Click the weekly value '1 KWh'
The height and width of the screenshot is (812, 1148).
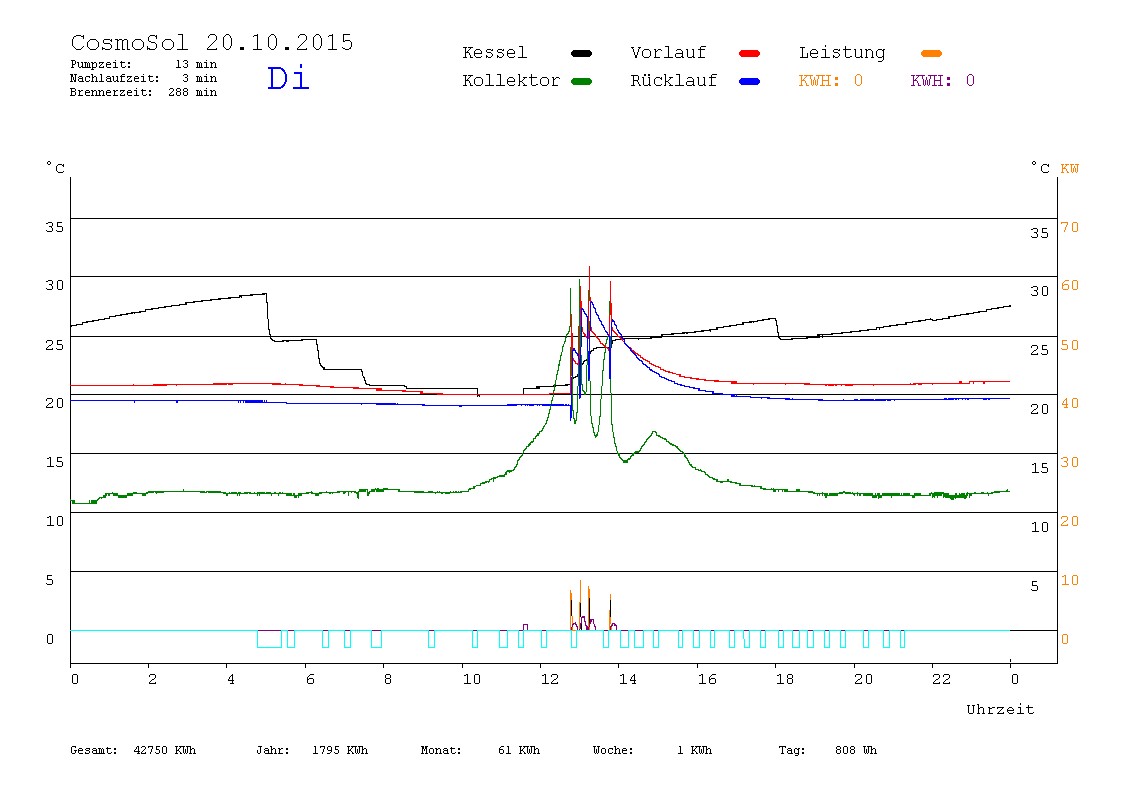(694, 750)
